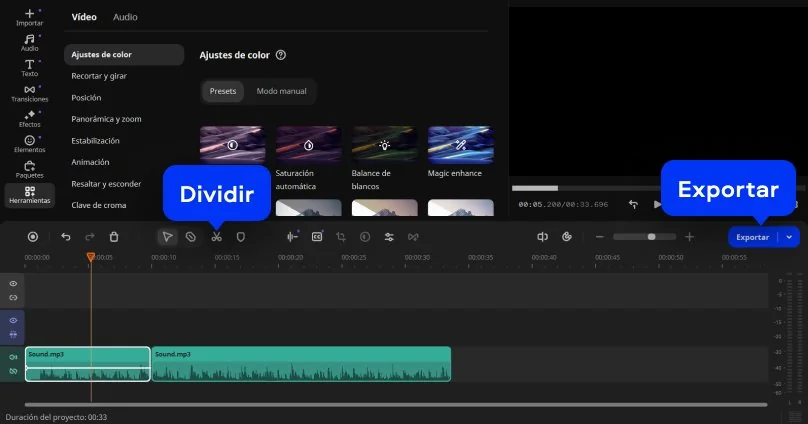
Task: Open the Texto panel in the sidebar
Action: (x=29, y=68)
